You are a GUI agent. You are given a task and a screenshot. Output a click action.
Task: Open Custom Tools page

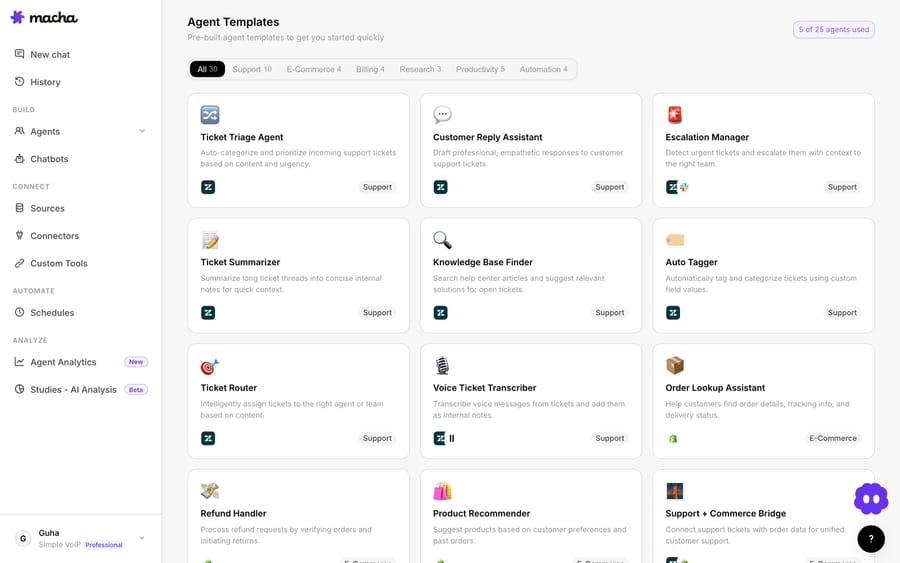click(80, 263)
